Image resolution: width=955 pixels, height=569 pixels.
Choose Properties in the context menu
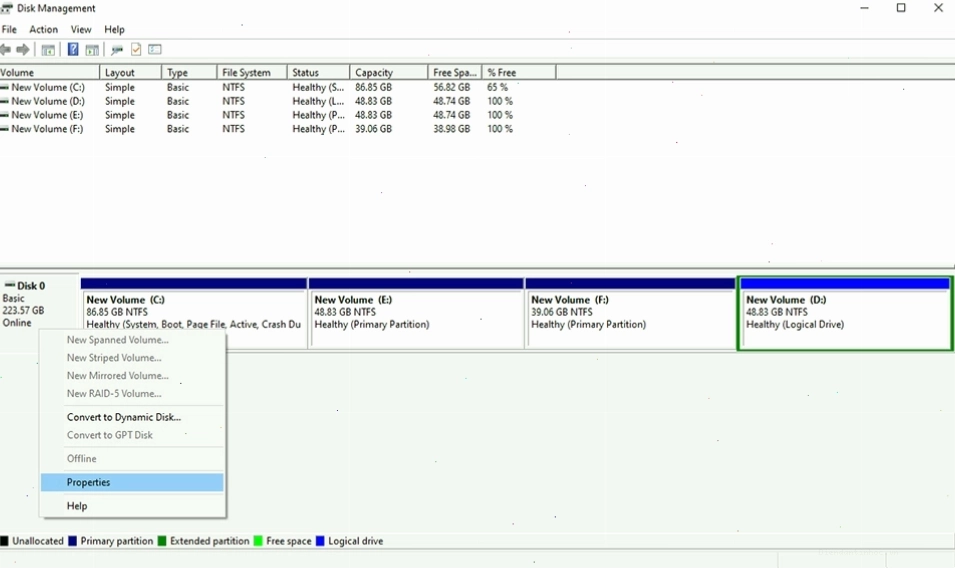coord(132,482)
